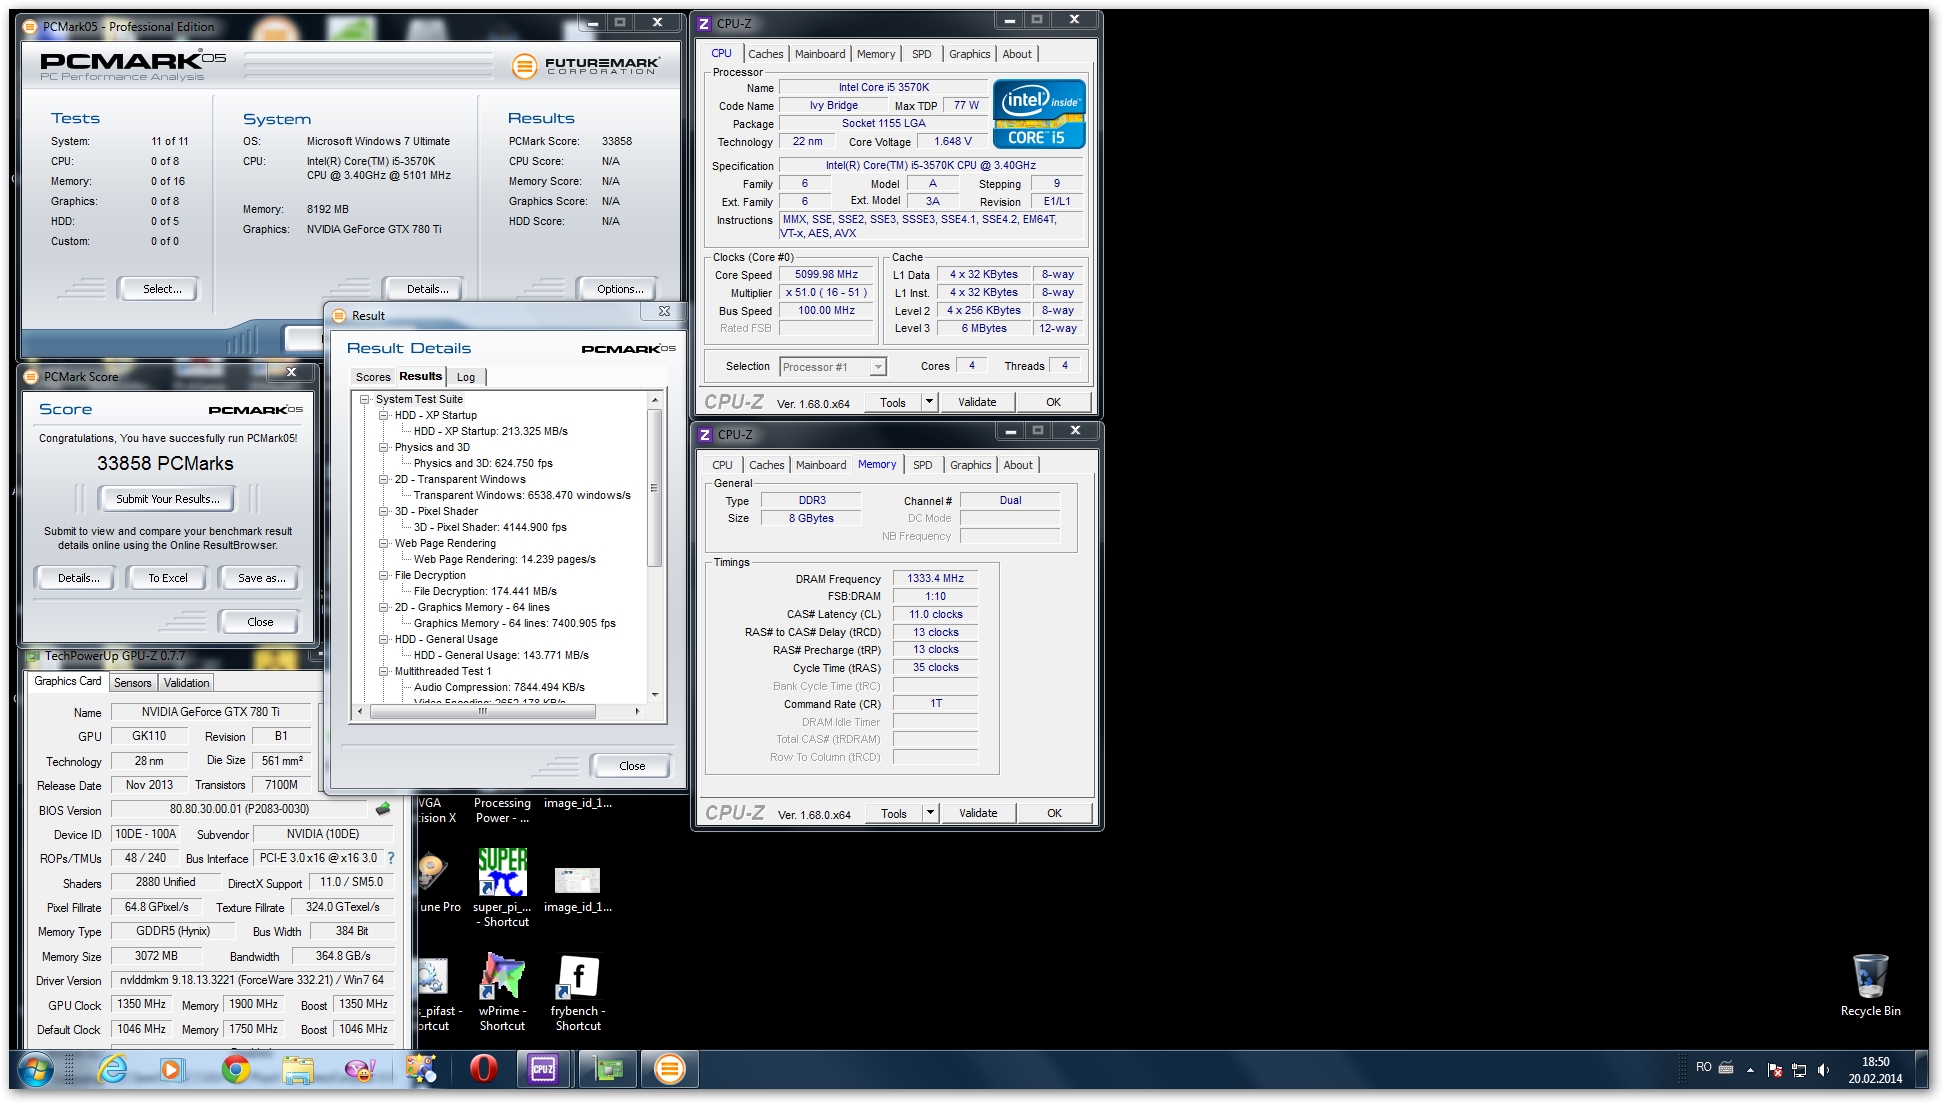The width and height of the screenshot is (1943, 1103).
Task: Collapse the Web Page Rendering node
Action: [384, 543]
